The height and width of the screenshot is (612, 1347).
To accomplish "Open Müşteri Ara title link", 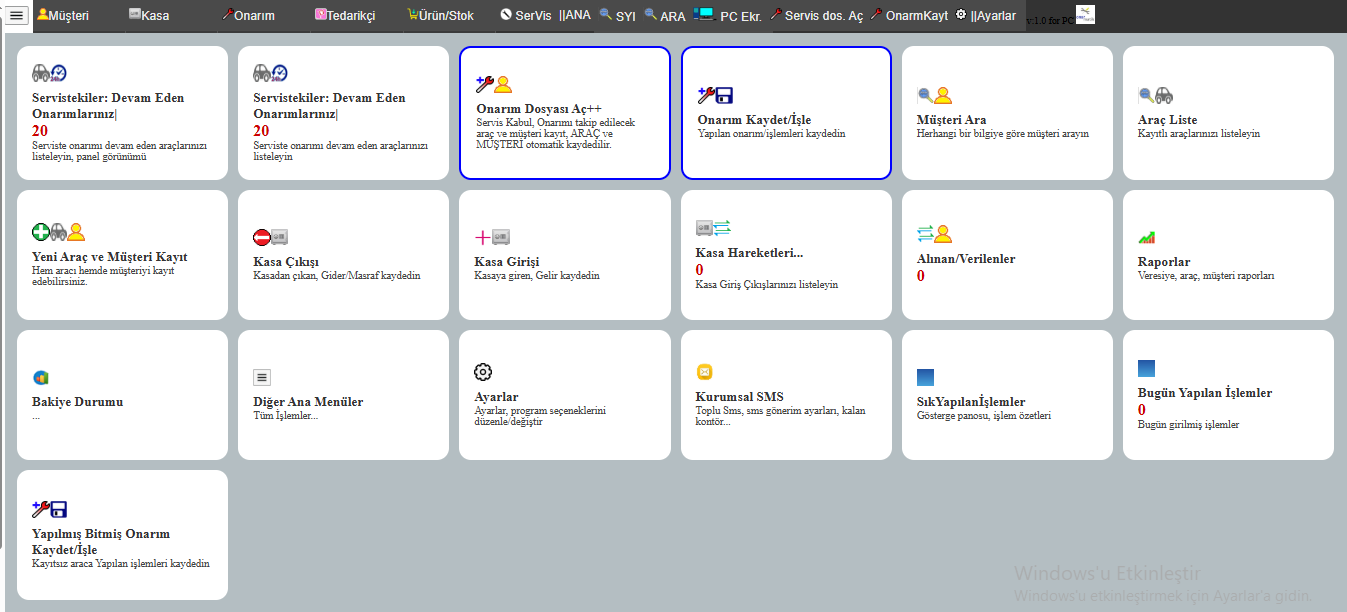I will (x=951, y=120).
